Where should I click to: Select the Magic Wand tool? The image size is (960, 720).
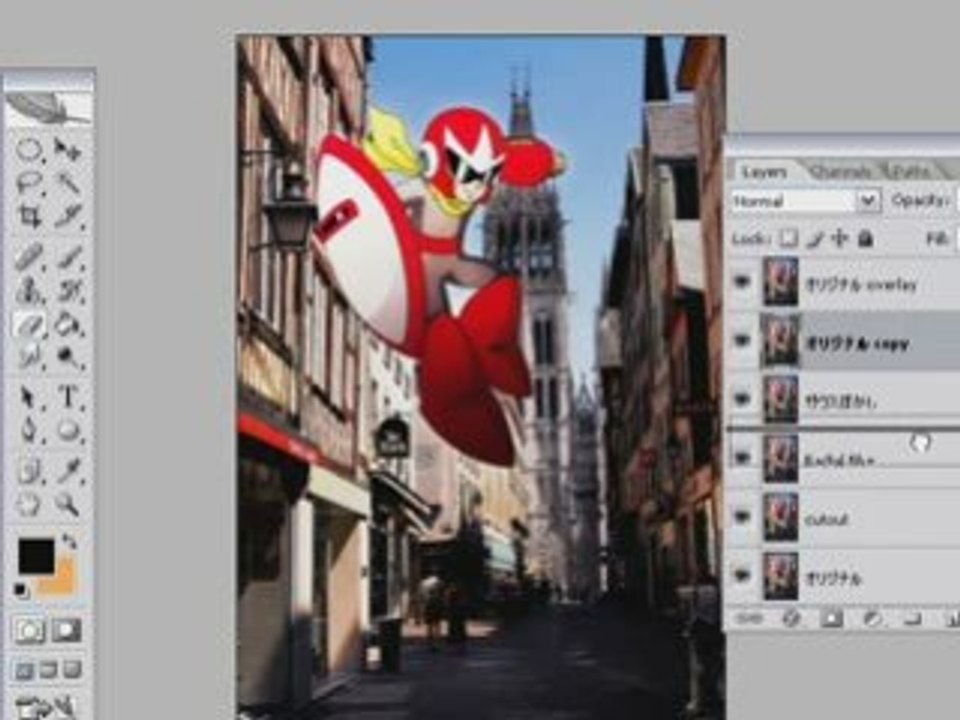(67, 182)
